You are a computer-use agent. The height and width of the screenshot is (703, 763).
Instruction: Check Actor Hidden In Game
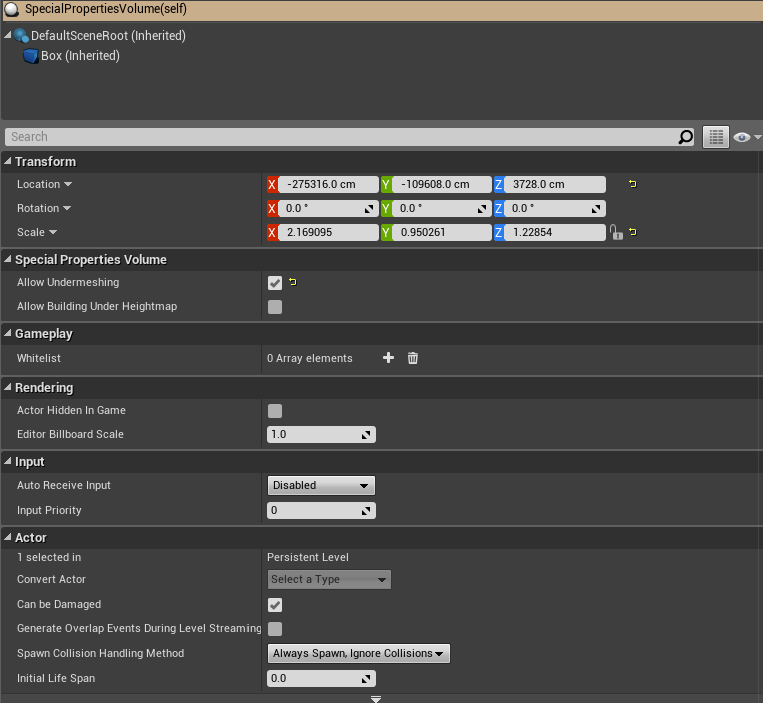coord(275,411)
